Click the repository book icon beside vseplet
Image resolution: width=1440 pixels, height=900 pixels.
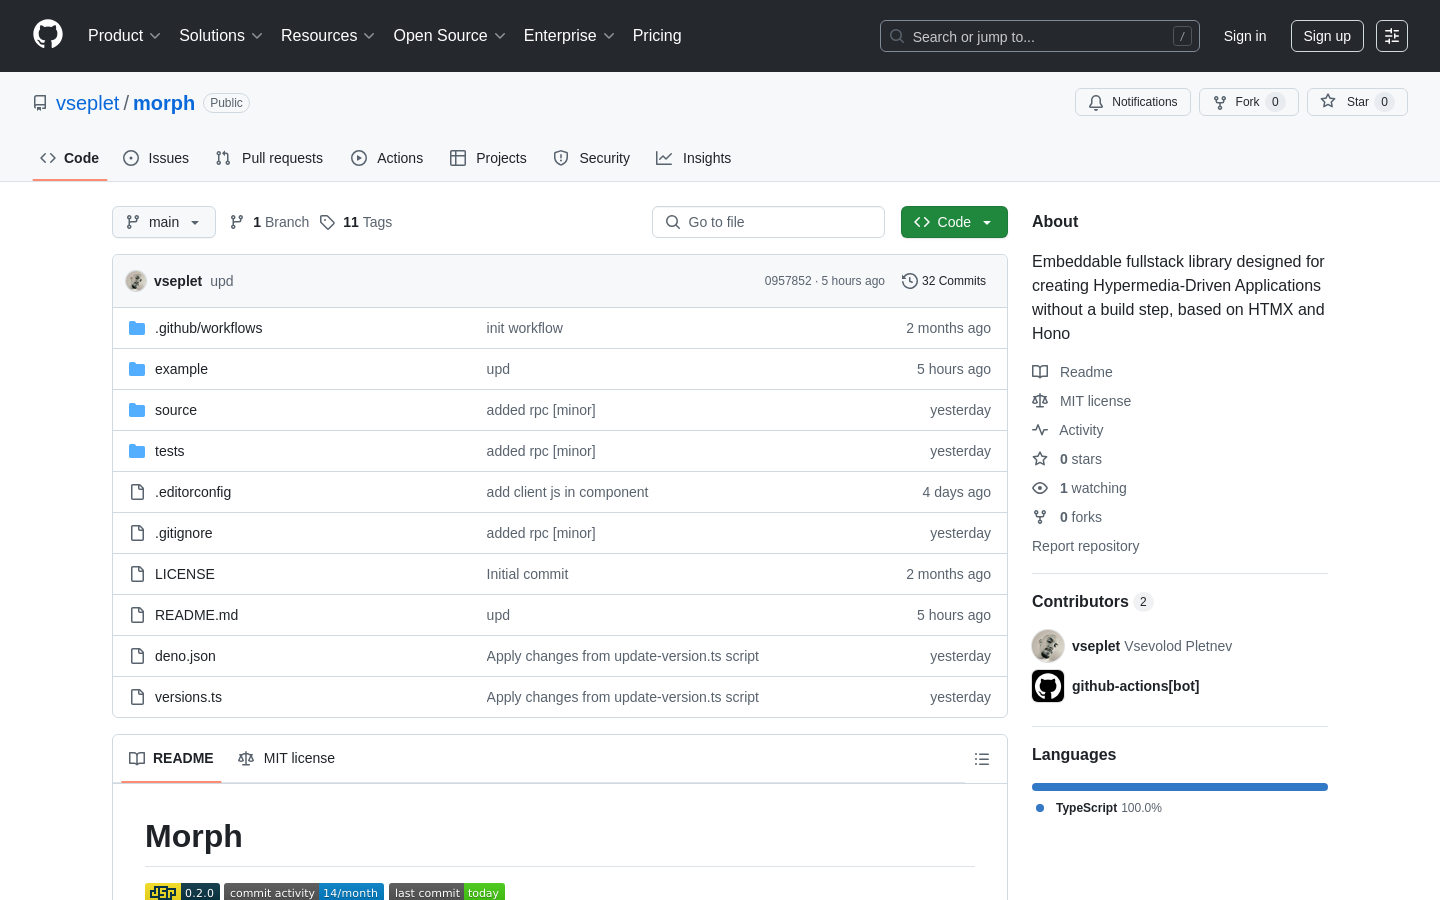[x=40, y=103]
